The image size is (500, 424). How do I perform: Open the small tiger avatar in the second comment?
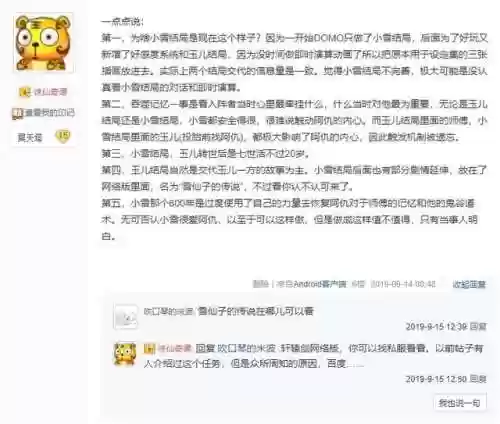(x=125, y=354)
